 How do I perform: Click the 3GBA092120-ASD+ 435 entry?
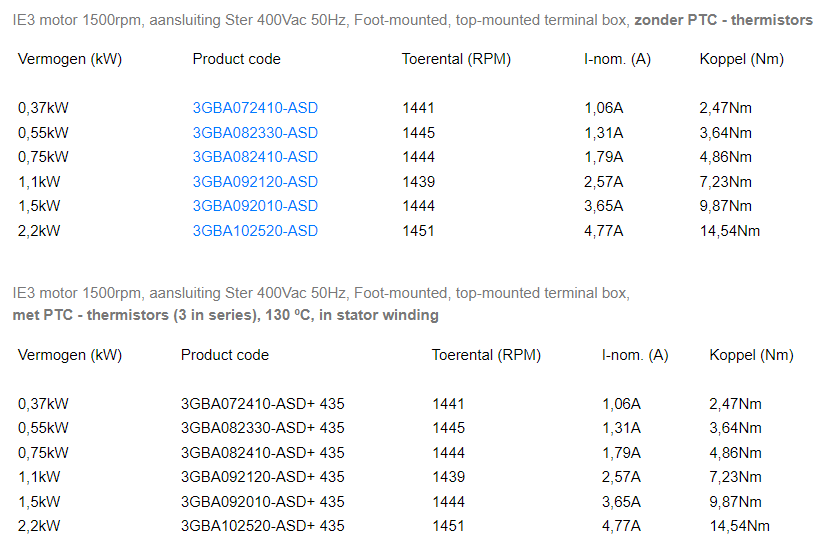[262, 477]
